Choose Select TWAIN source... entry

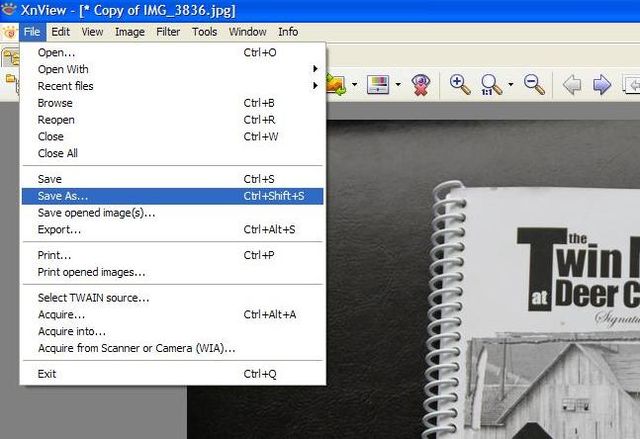(173, 298)
